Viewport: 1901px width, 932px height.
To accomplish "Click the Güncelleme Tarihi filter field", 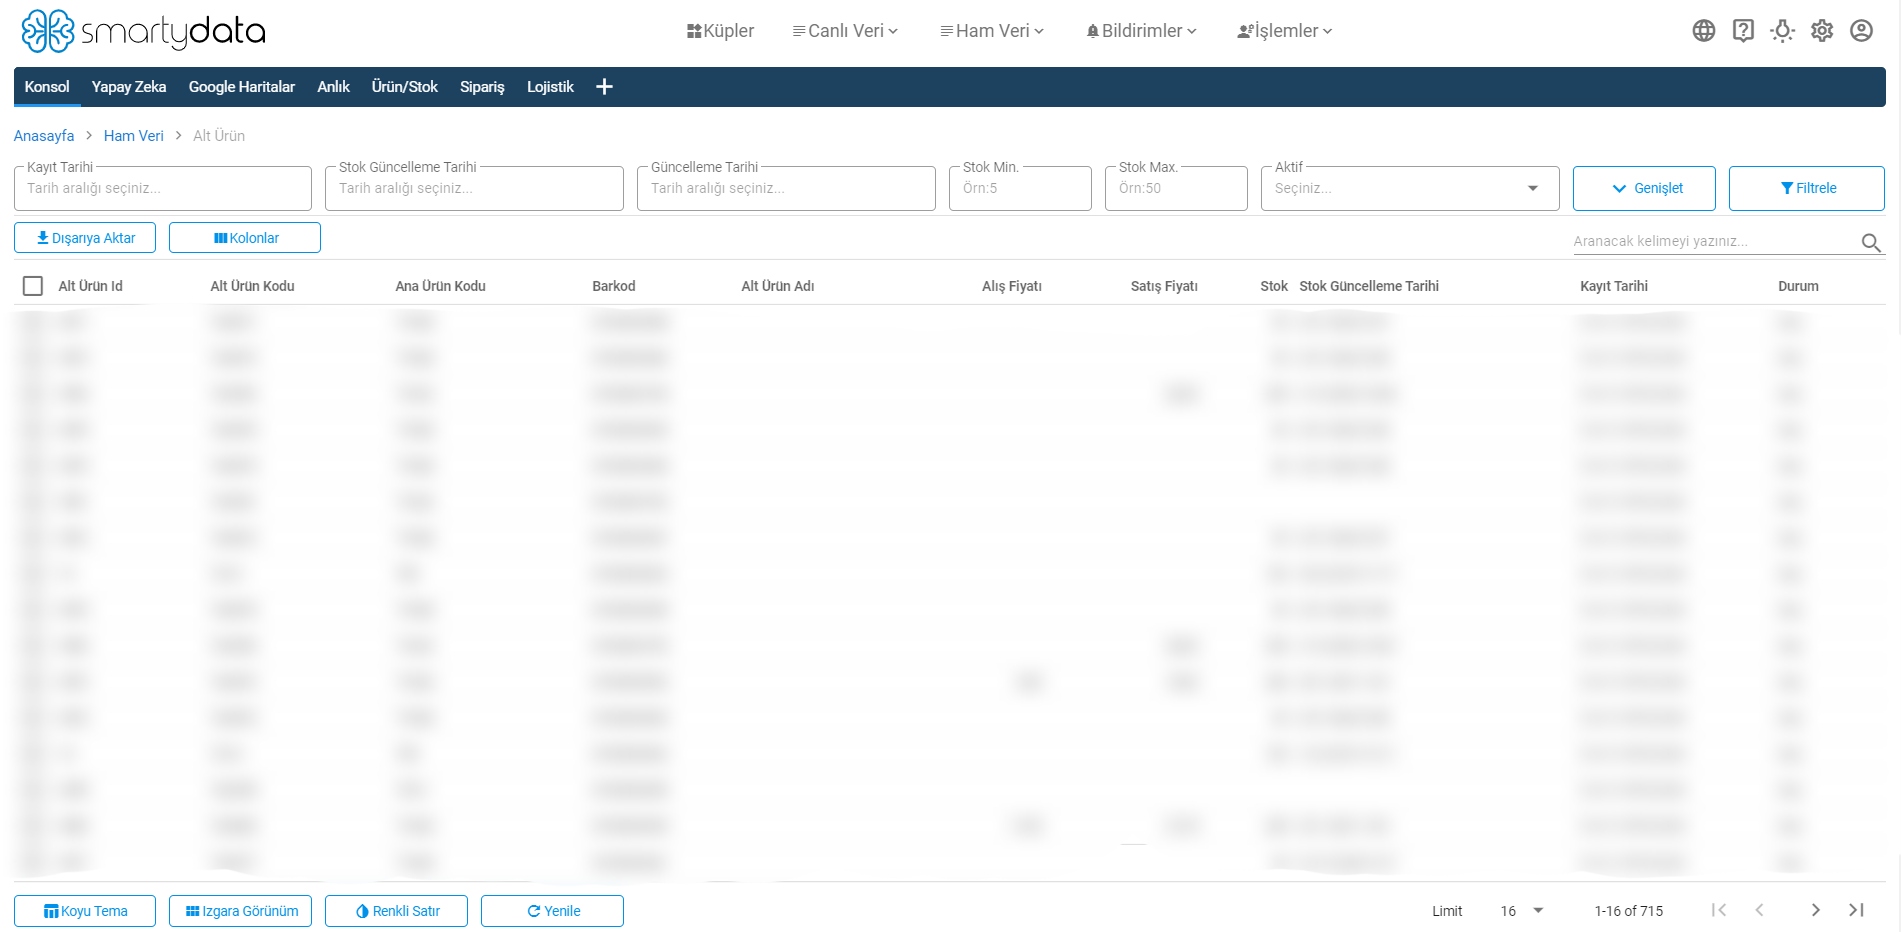I will (x=786, y=188).
